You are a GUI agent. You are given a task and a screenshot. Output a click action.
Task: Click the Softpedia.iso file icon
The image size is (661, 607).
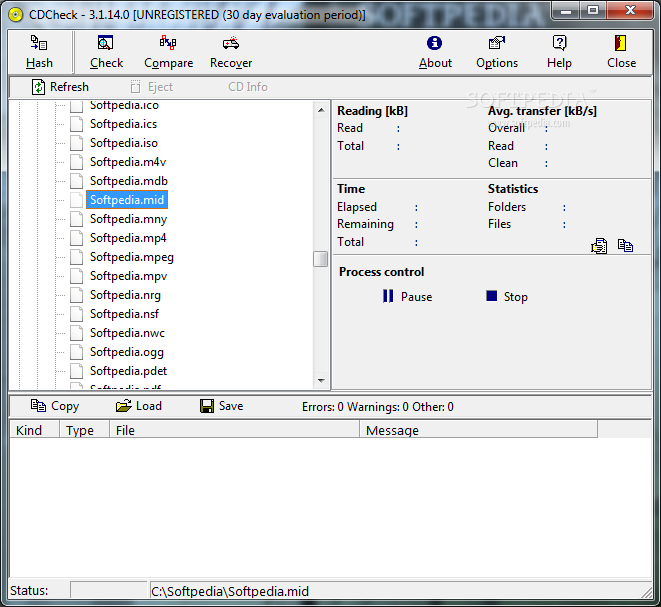[x=76, y=143]
